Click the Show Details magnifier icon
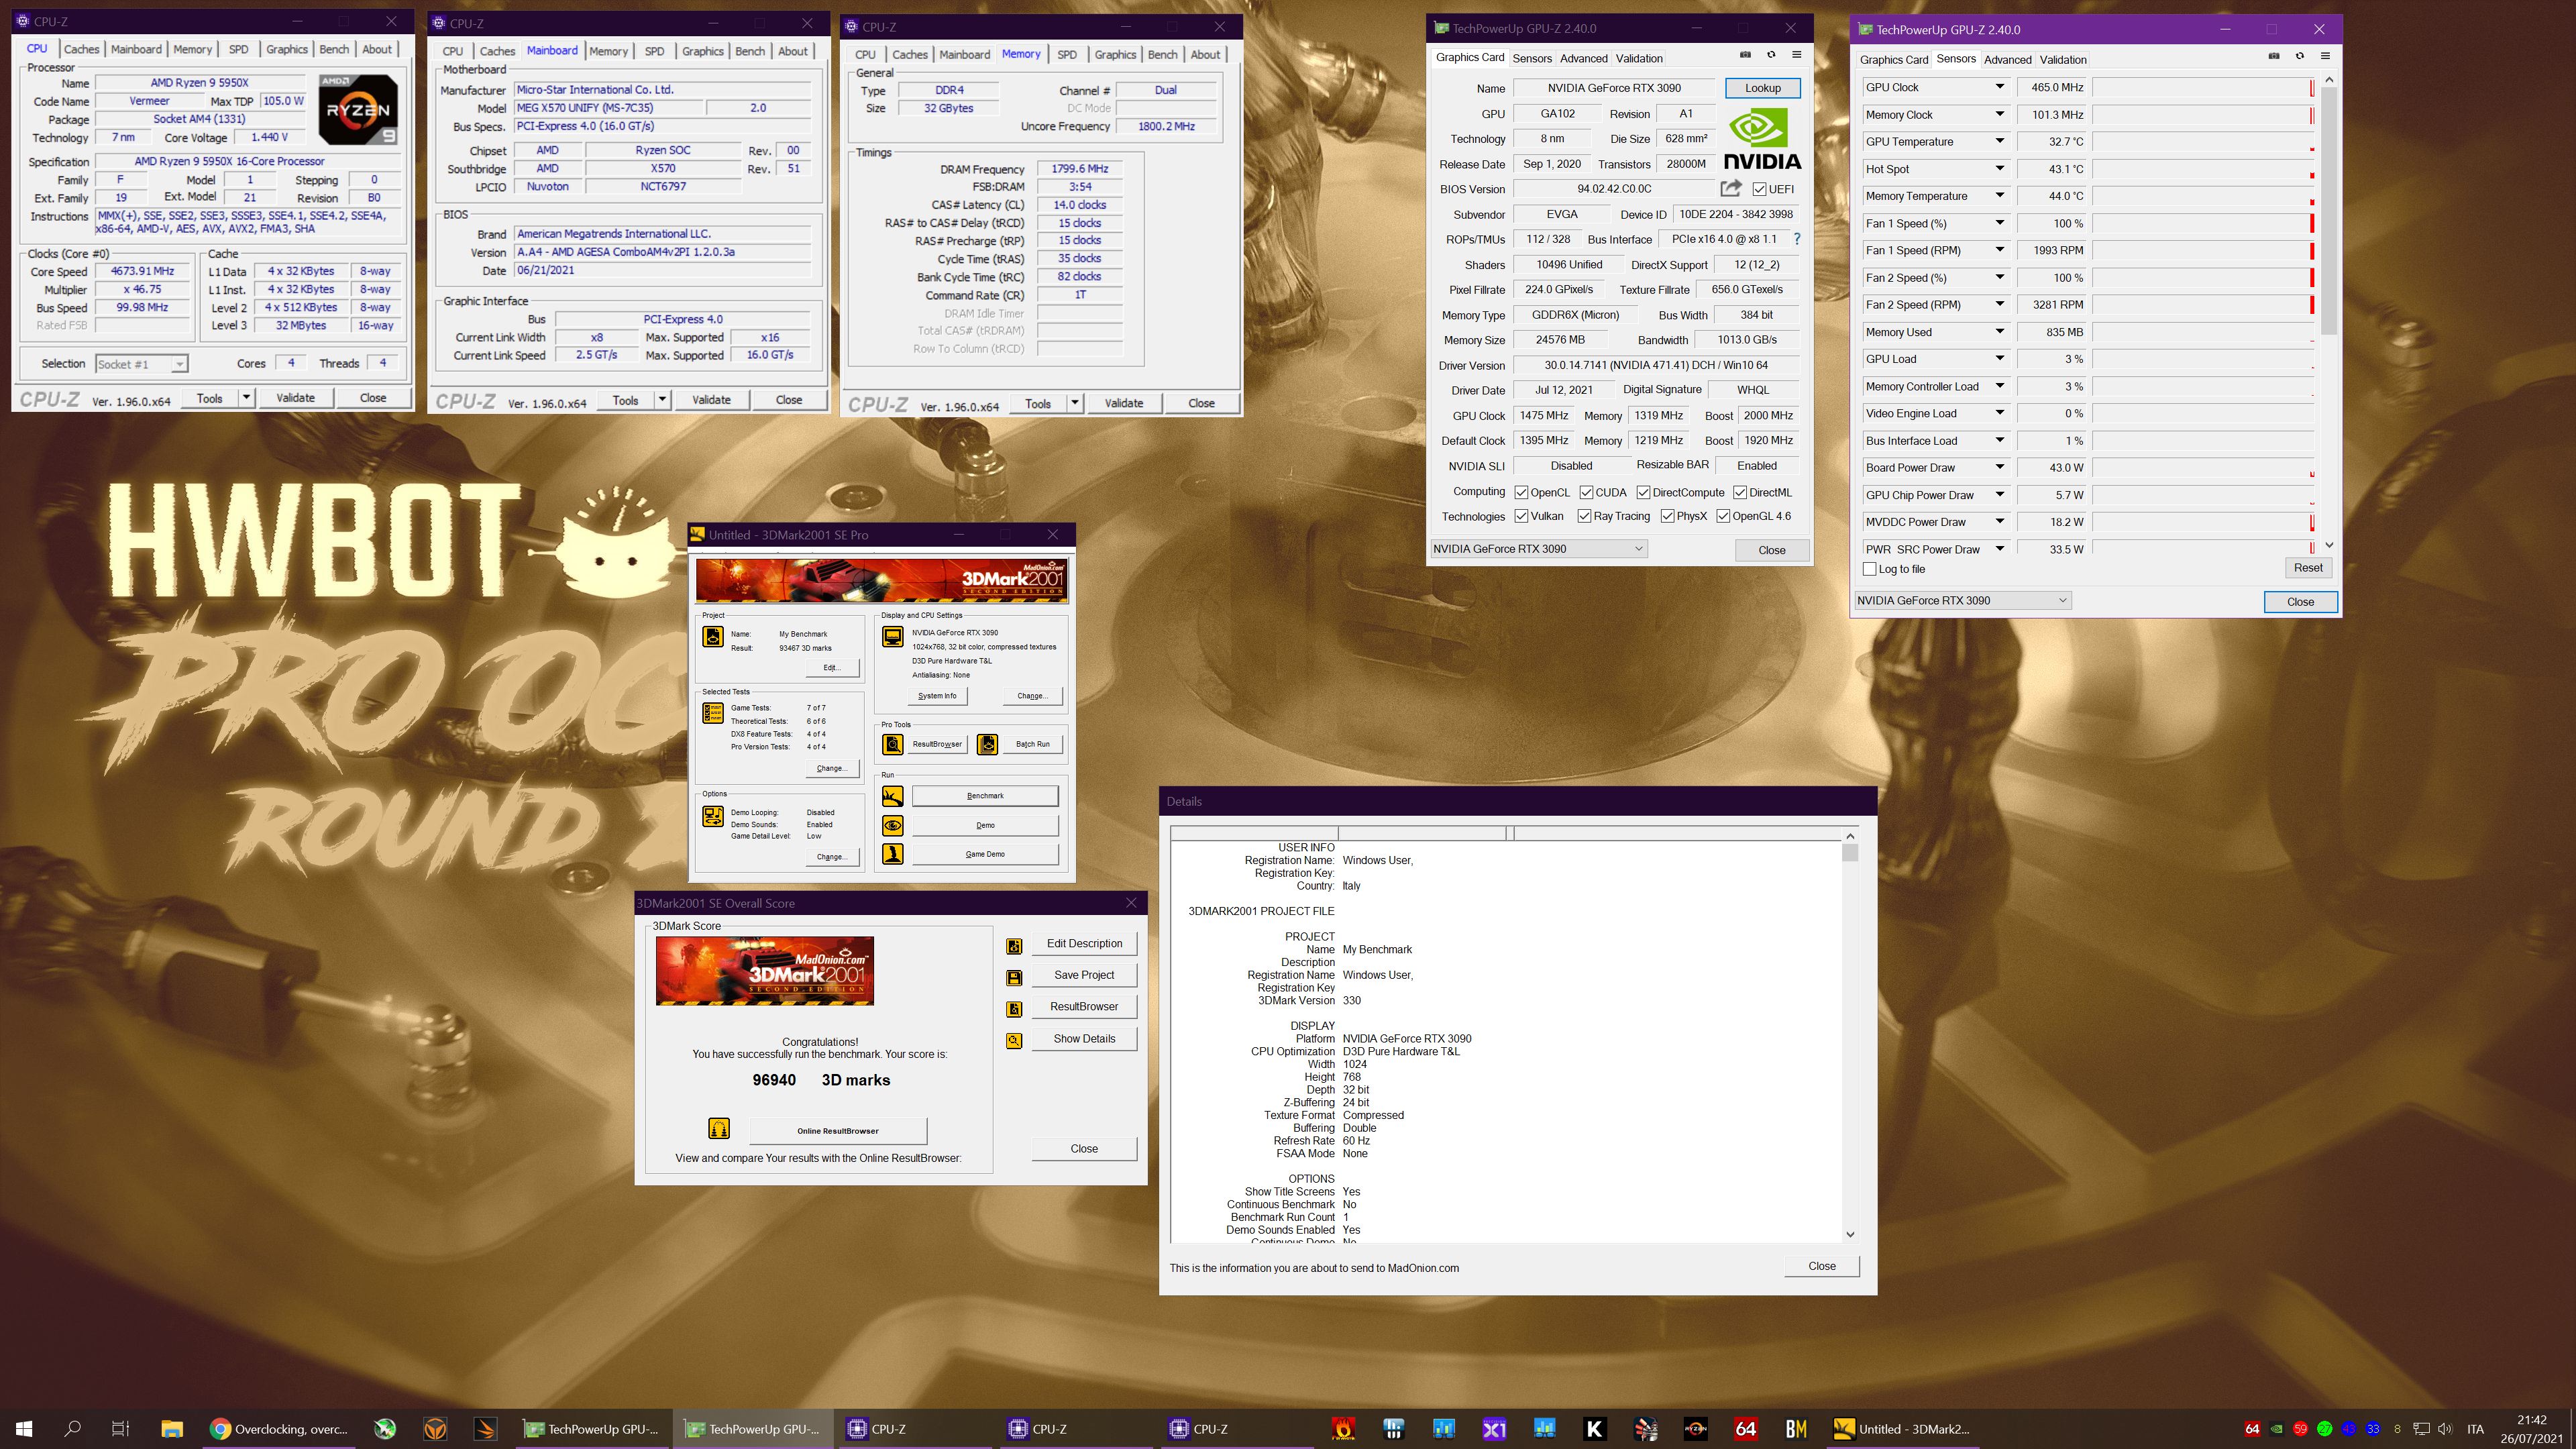Viewport: 2576px width, 1449px height. (x=1014, y=1040)
